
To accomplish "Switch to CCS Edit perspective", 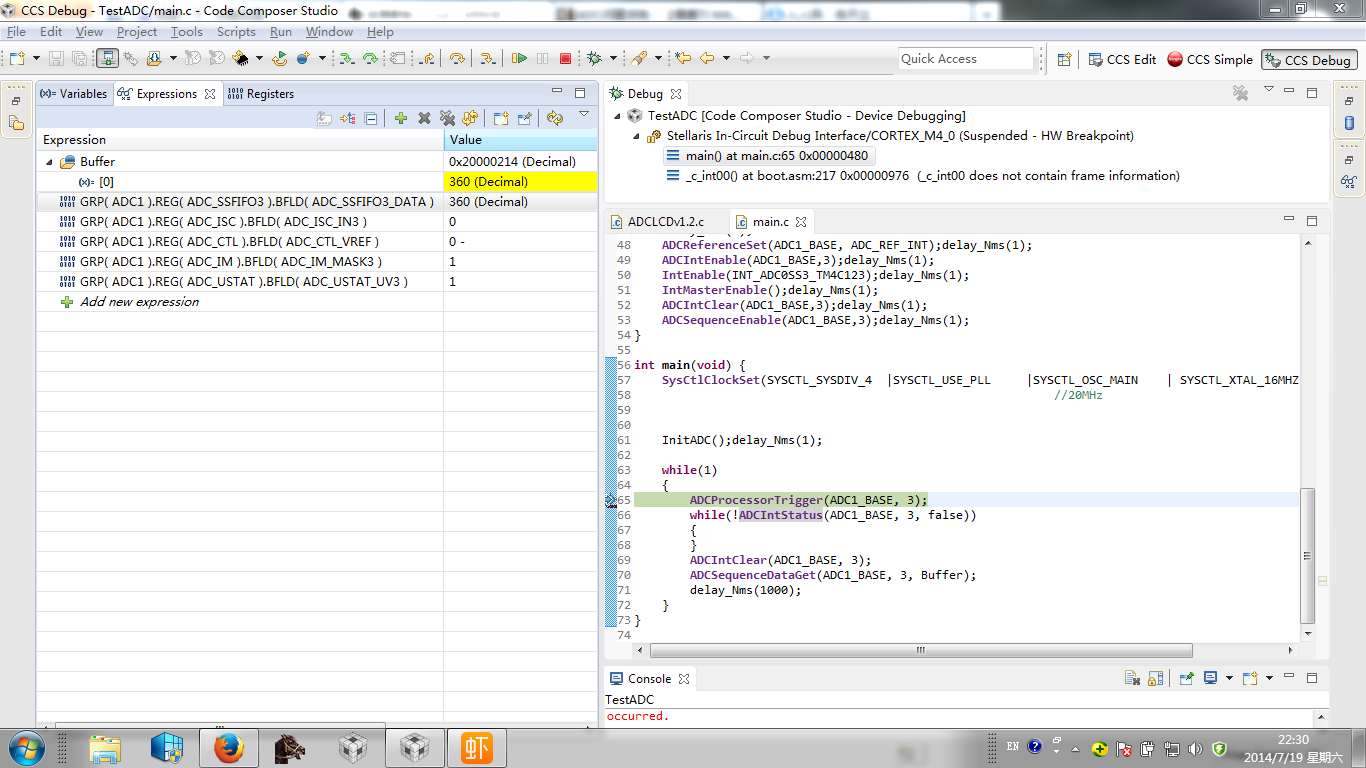I will [x=1122, y=60].
